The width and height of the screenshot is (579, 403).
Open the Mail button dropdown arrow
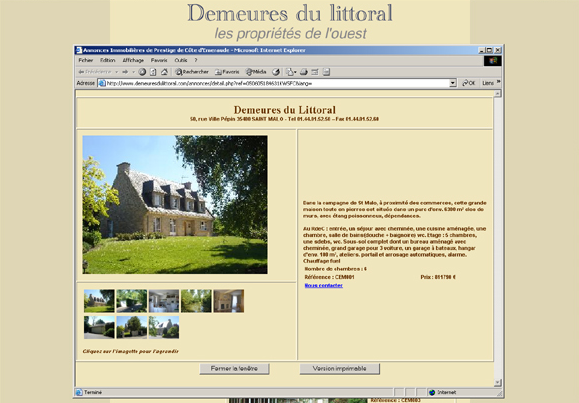295,72
